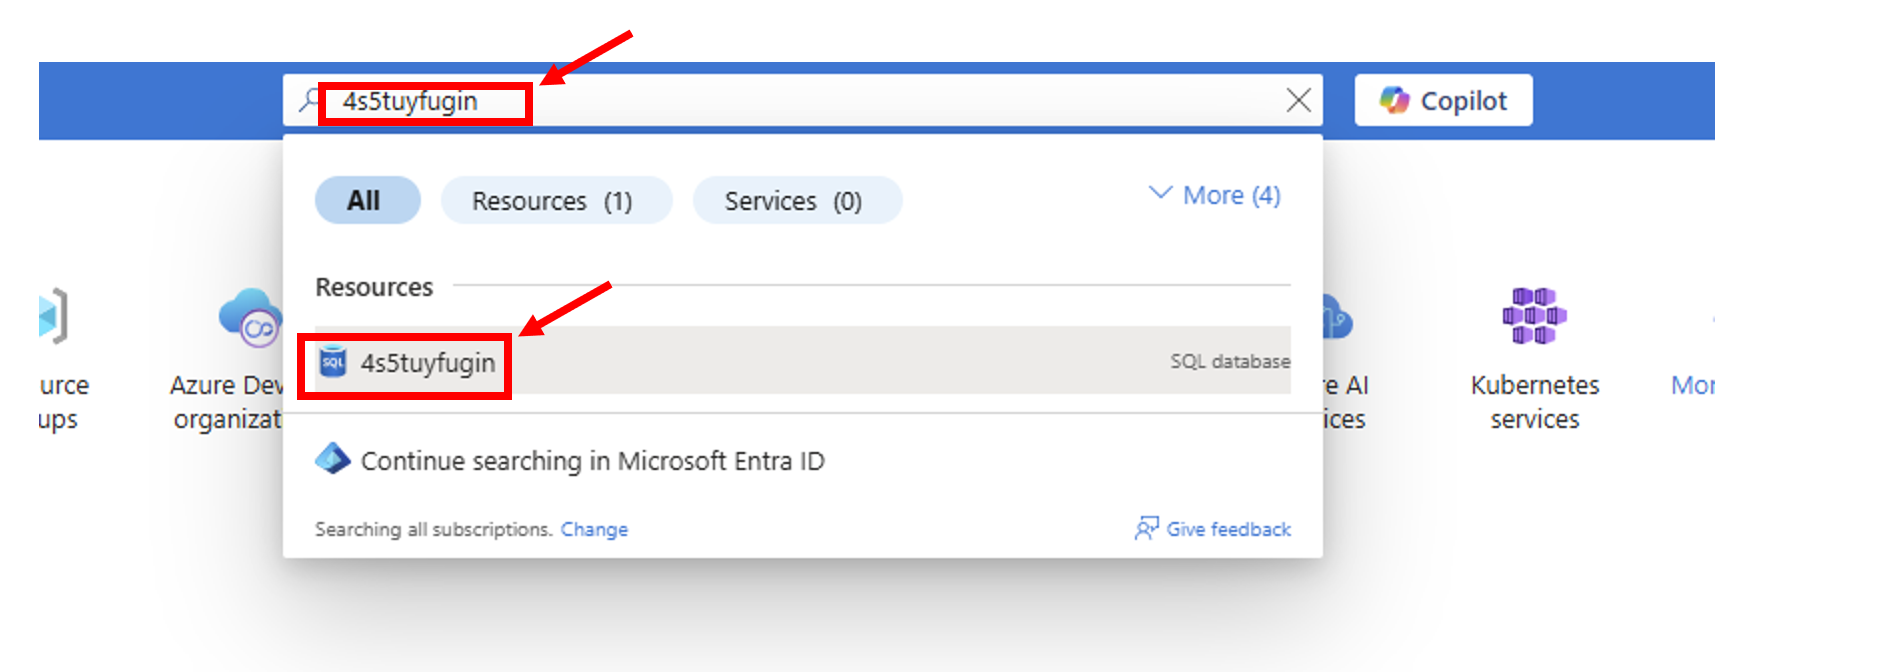Launch Copilot from the header
Image resolution: width=1891 pixels, height=672 pixels.
pos(1443,100)
